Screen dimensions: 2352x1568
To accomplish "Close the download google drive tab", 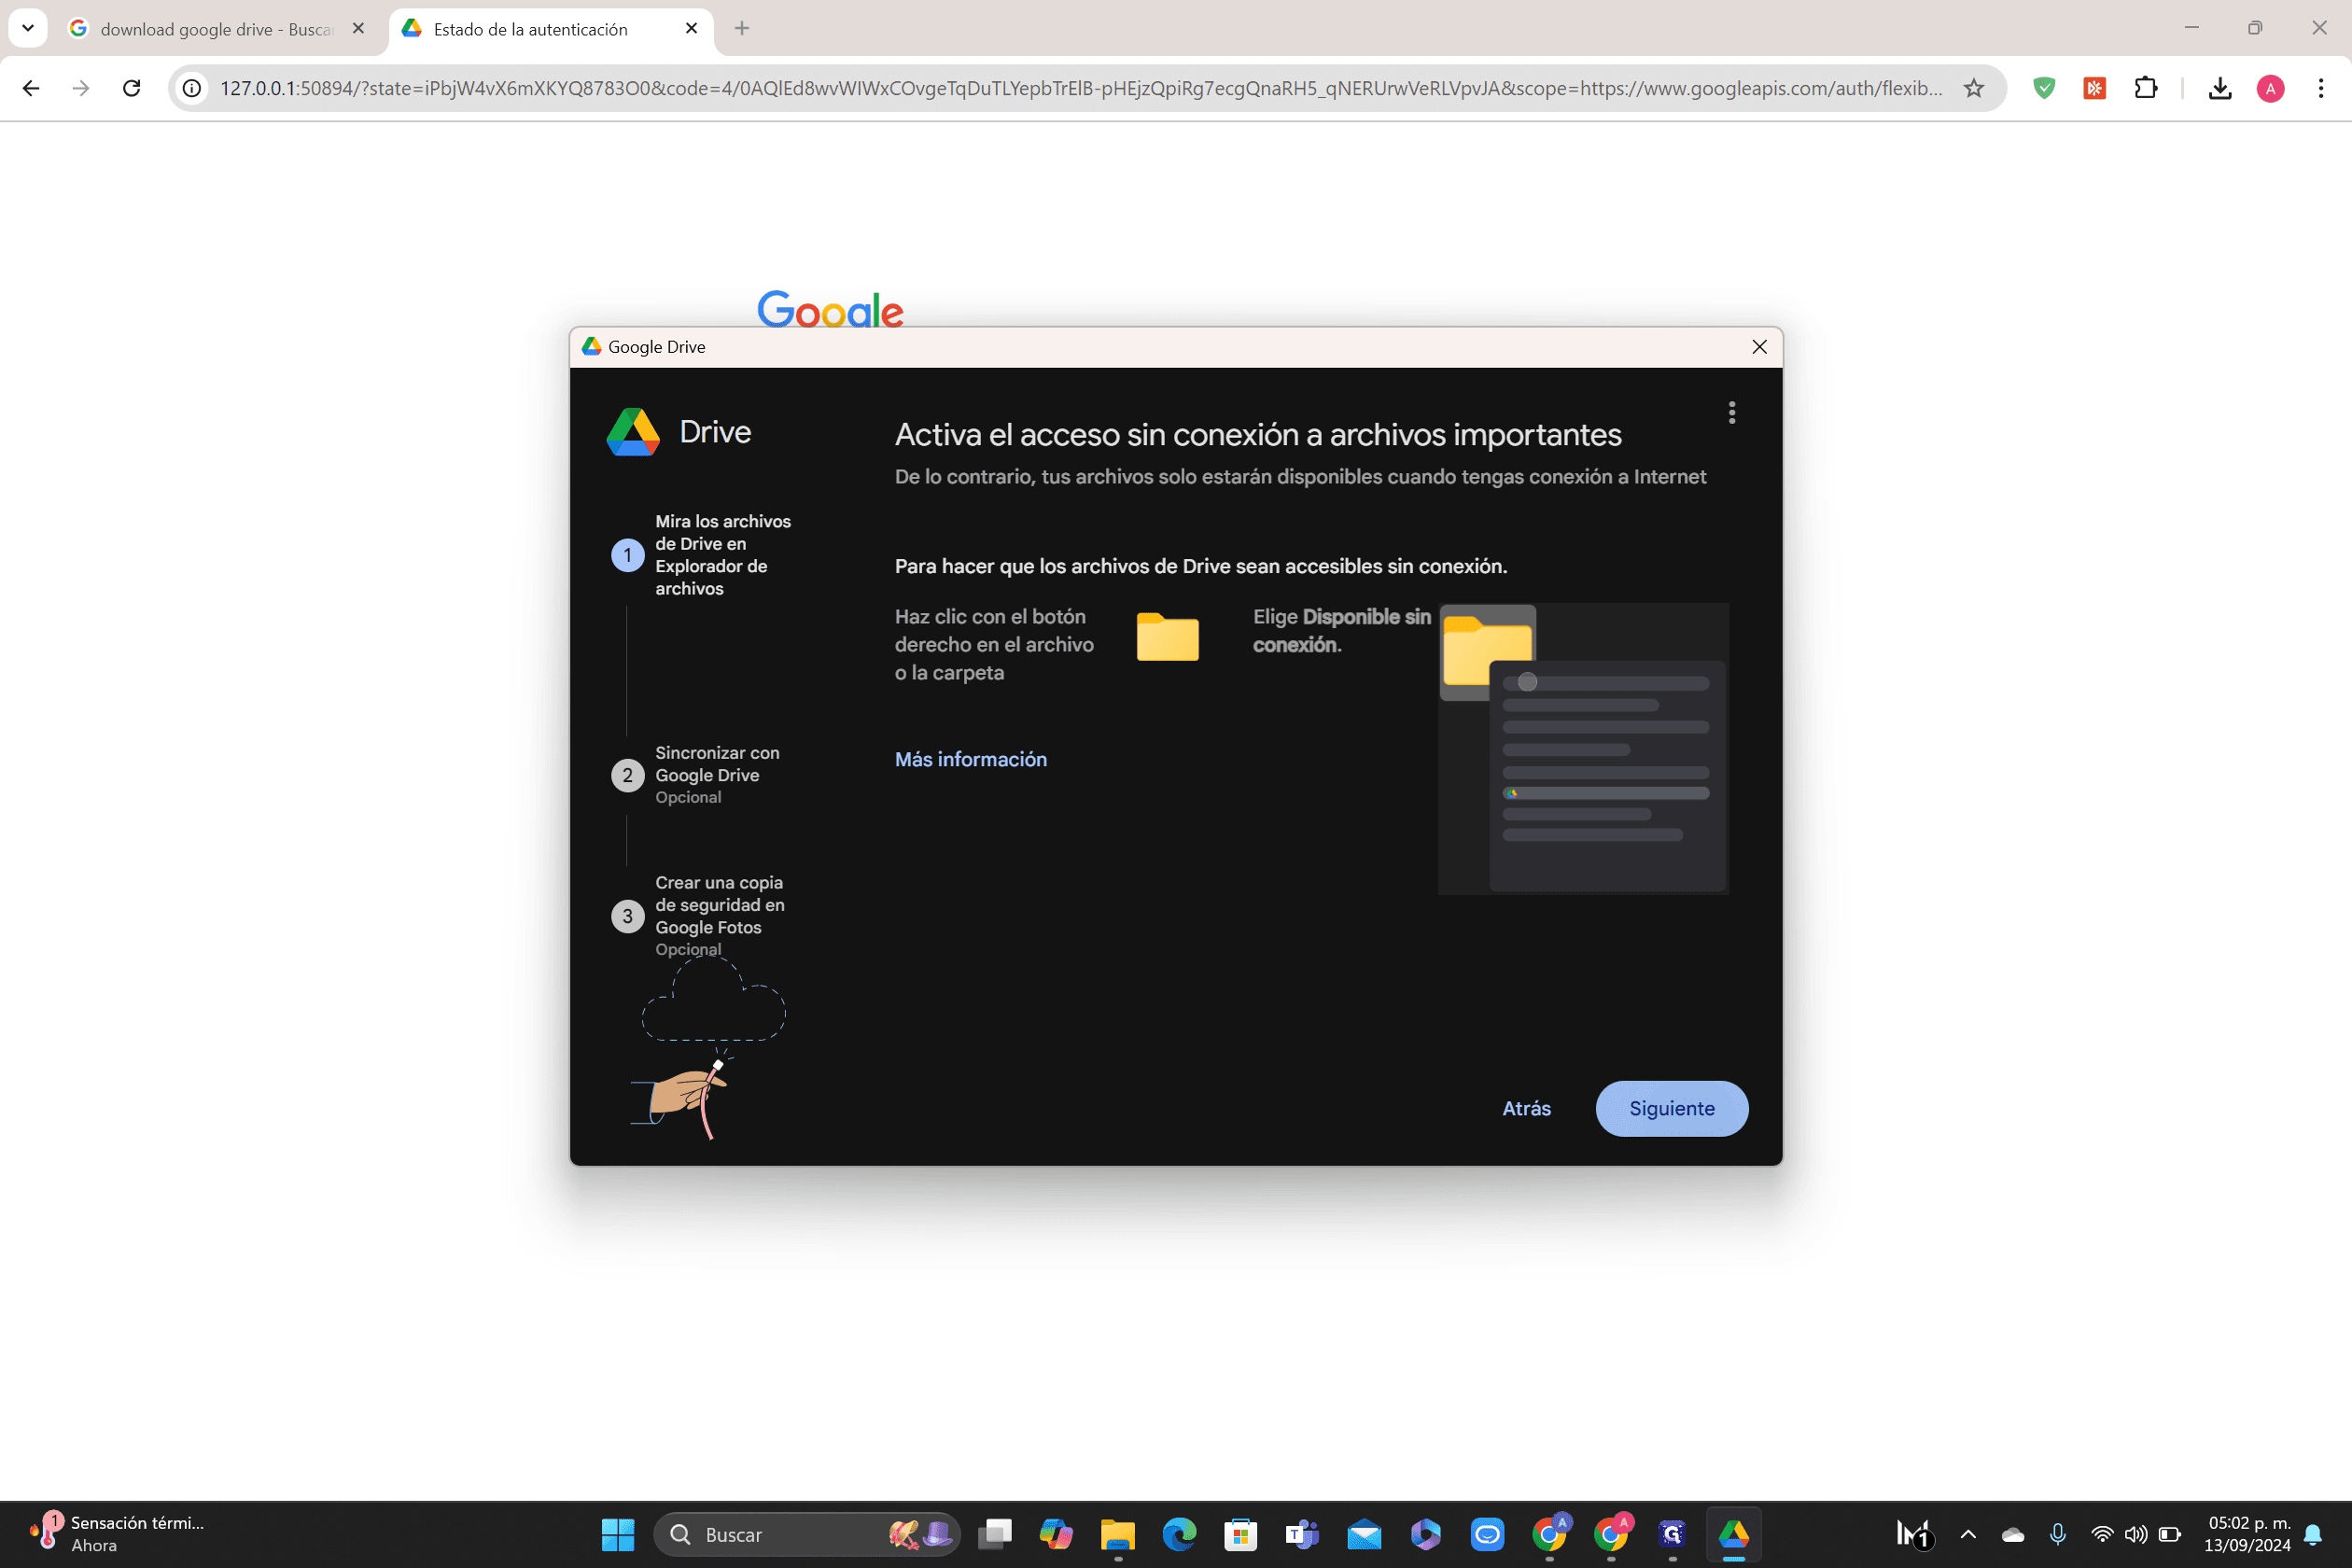I will 358,29.
